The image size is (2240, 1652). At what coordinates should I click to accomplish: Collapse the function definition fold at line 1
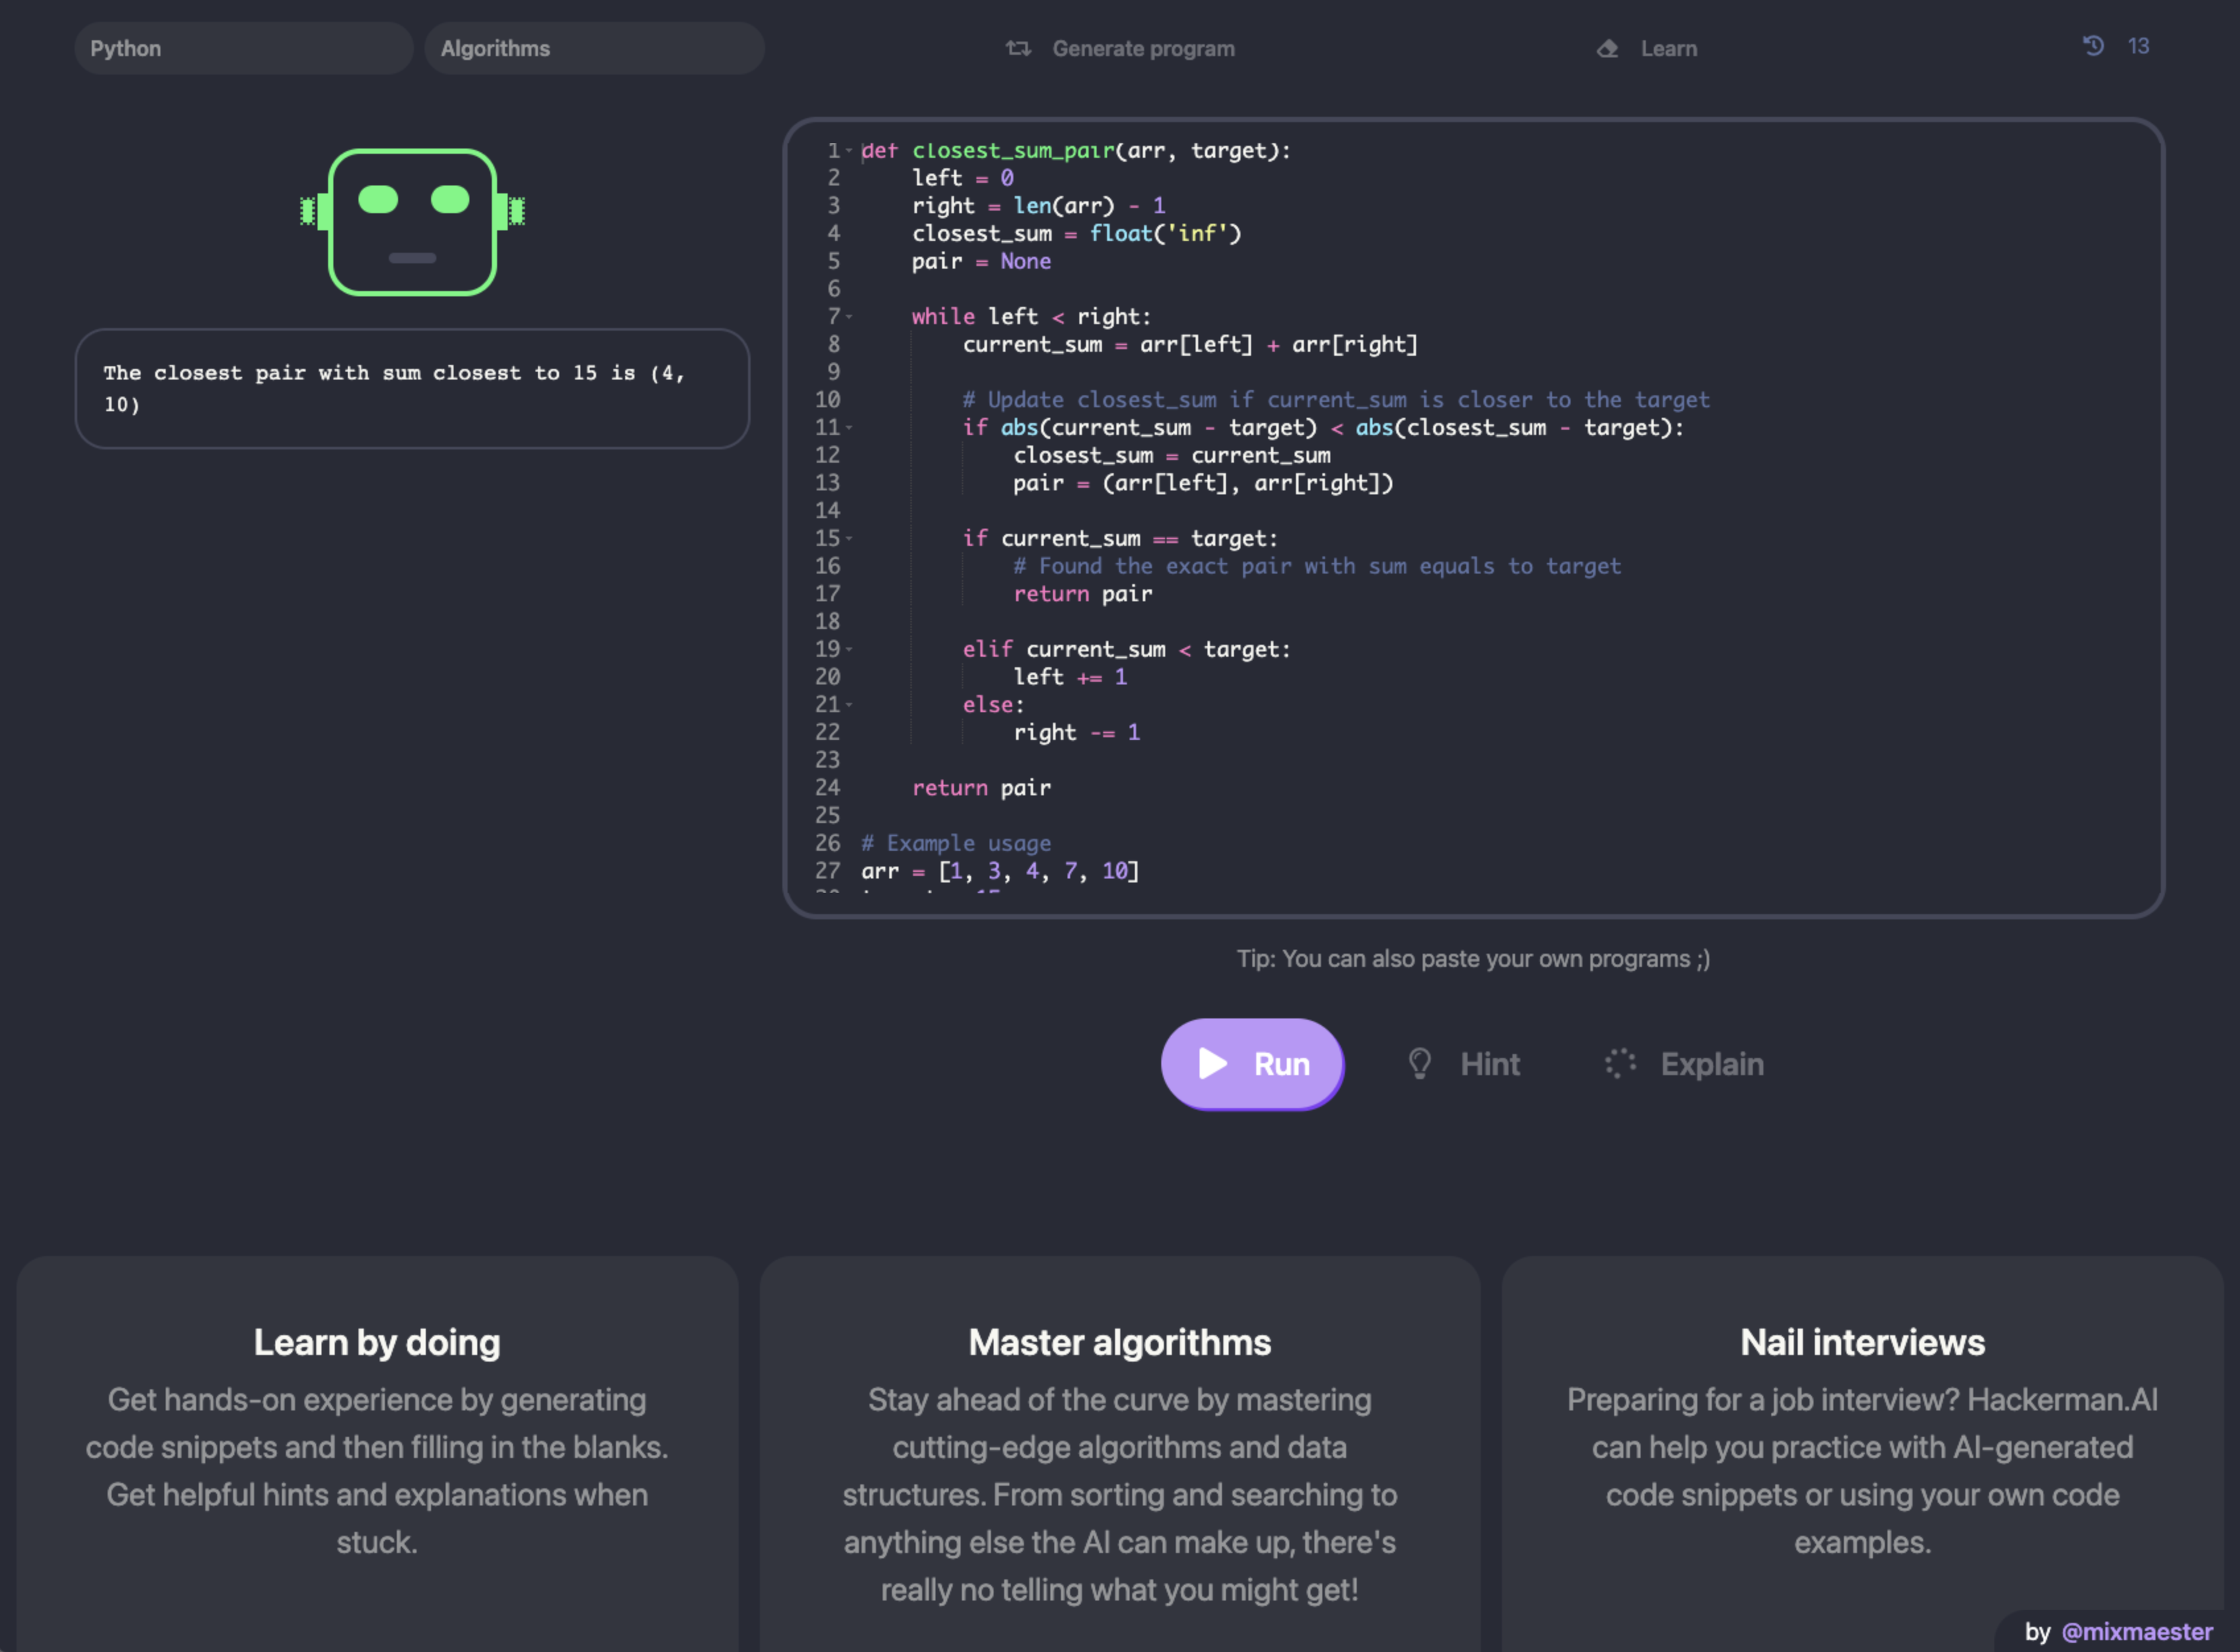tap(849, 151)
